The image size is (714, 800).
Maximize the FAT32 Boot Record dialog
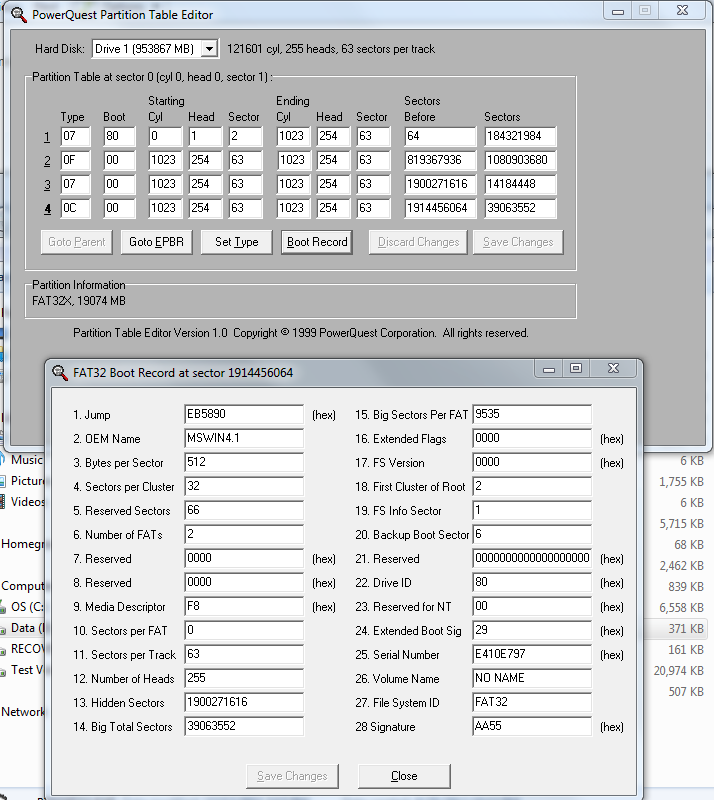576,369
